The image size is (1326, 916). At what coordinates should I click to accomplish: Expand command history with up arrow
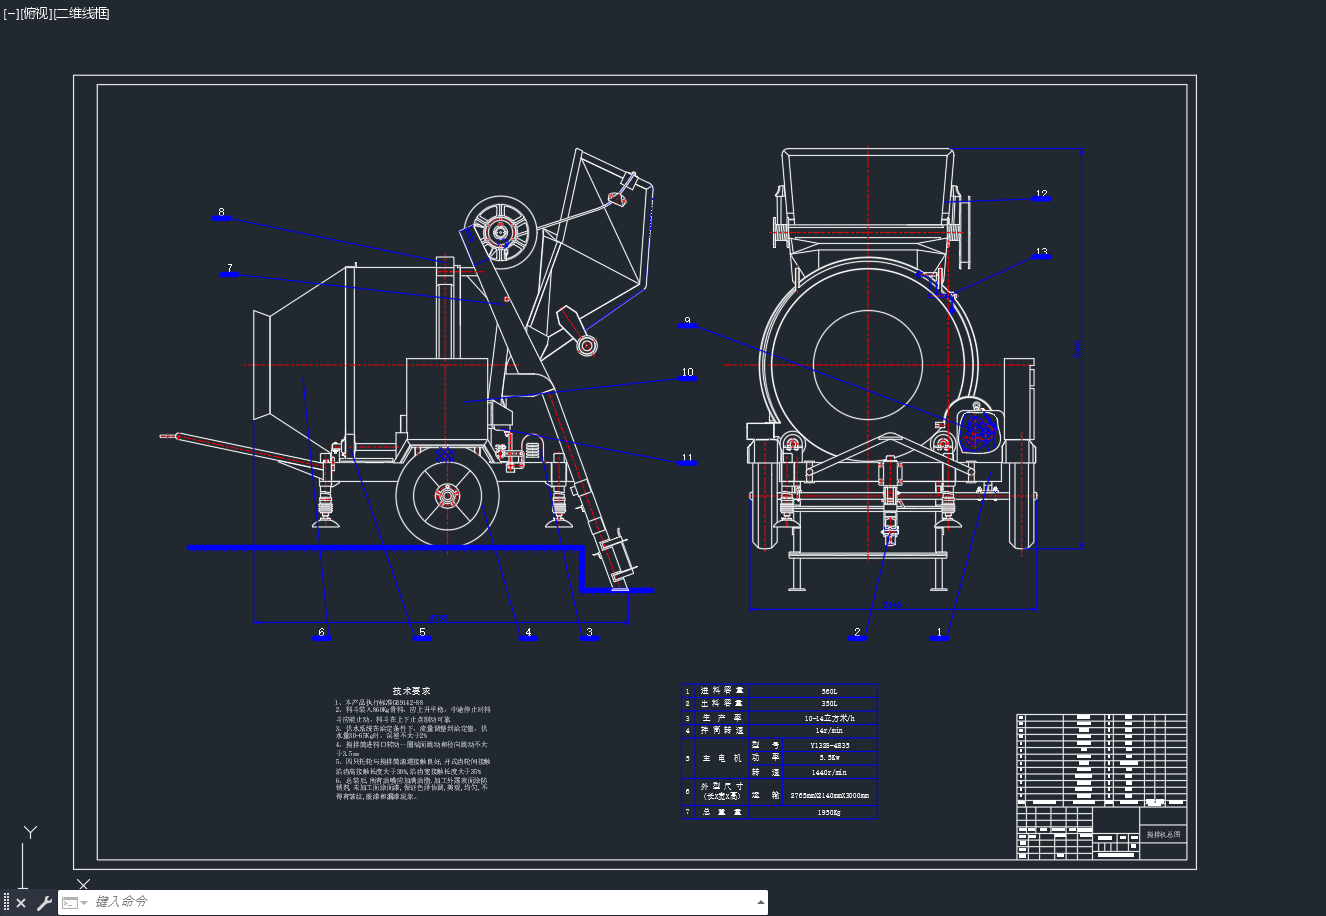759,902
